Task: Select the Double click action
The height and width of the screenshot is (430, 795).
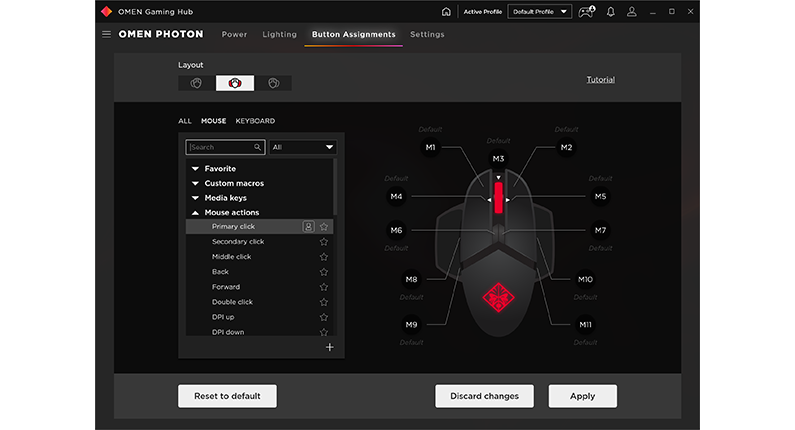Action: (x=260, y=302)
